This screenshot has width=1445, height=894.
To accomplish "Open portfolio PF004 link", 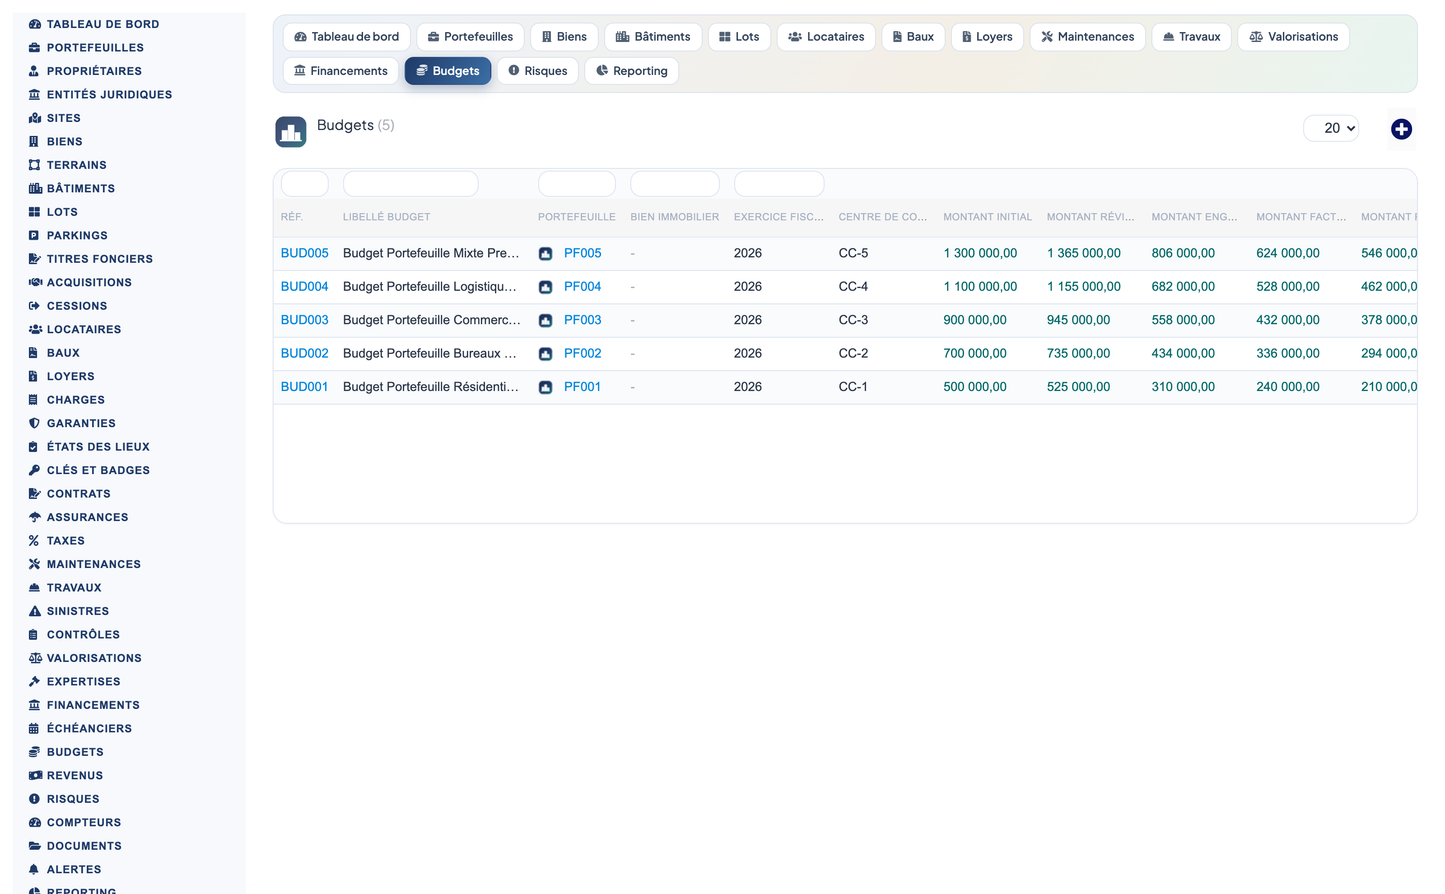I will click(x=582, y=286).
